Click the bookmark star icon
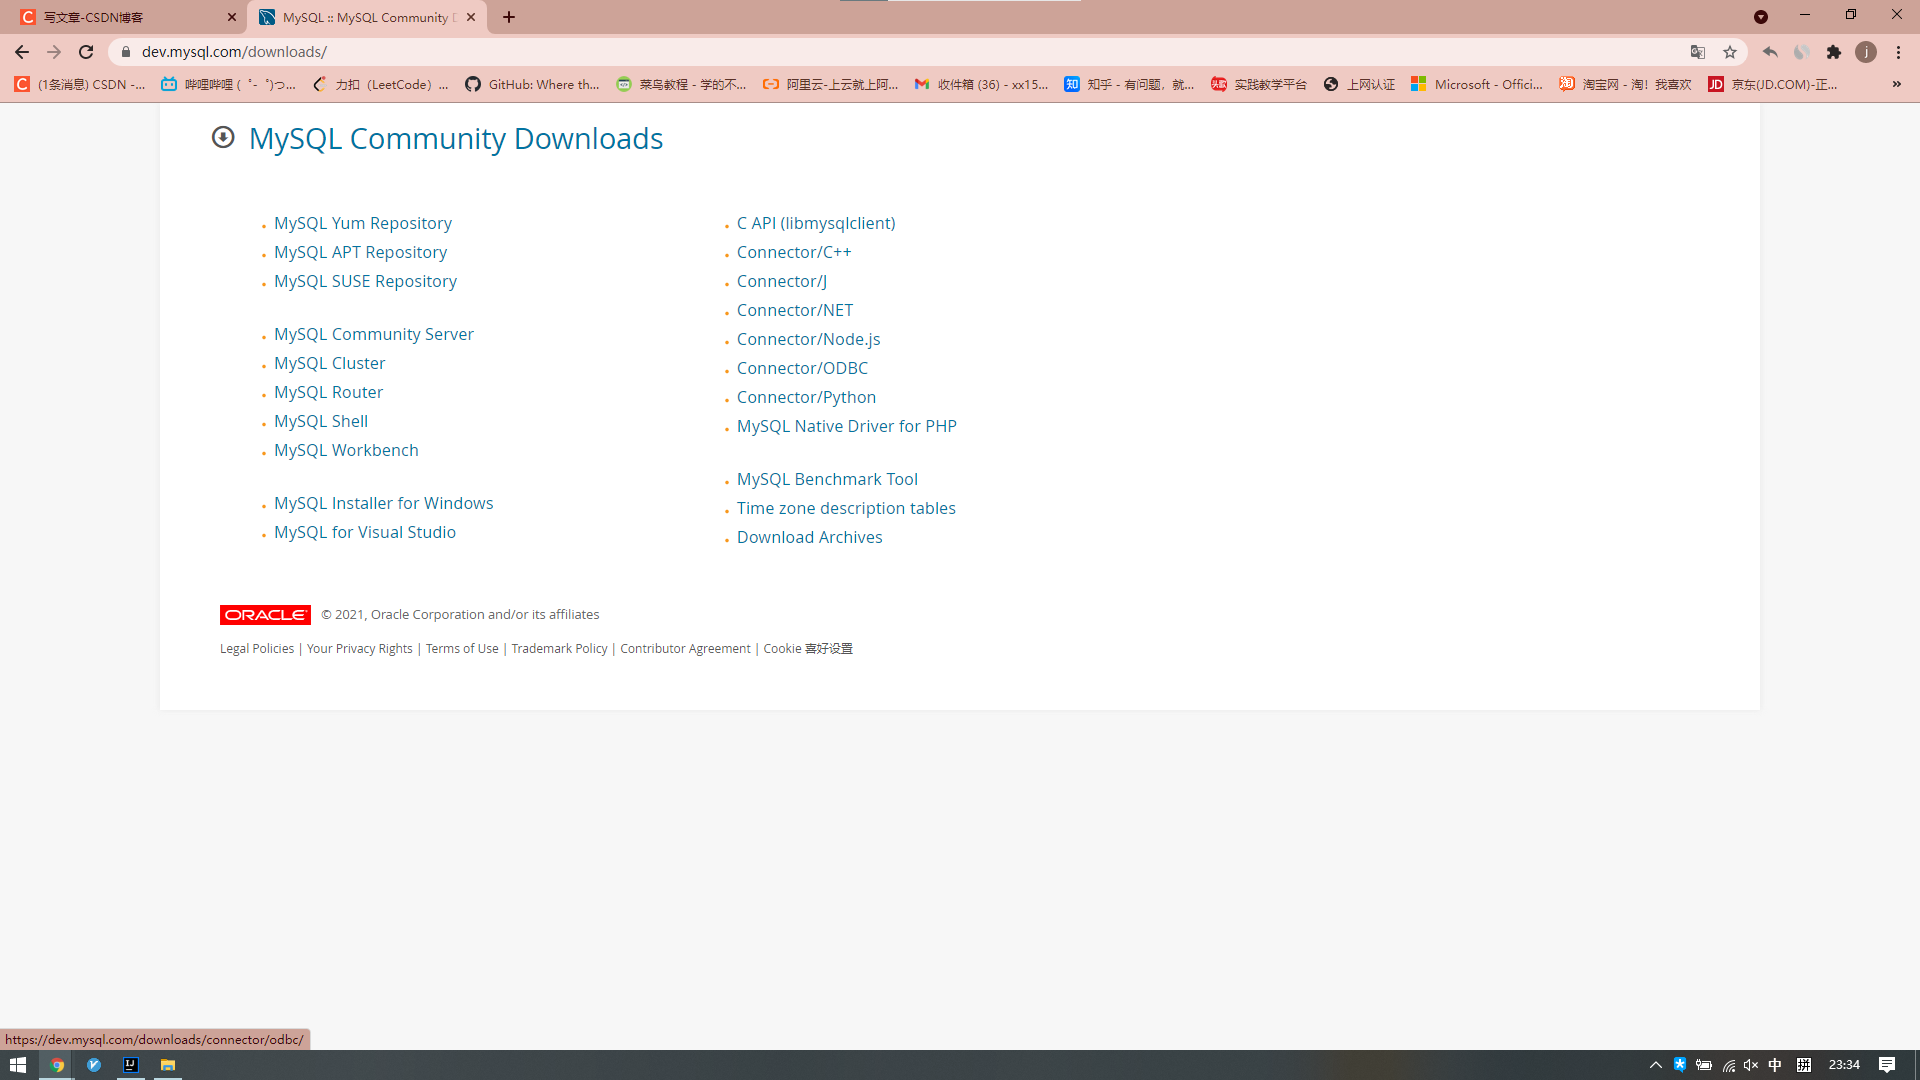Viewport: 1920px width, 1080px height. tap(1730, 51)
